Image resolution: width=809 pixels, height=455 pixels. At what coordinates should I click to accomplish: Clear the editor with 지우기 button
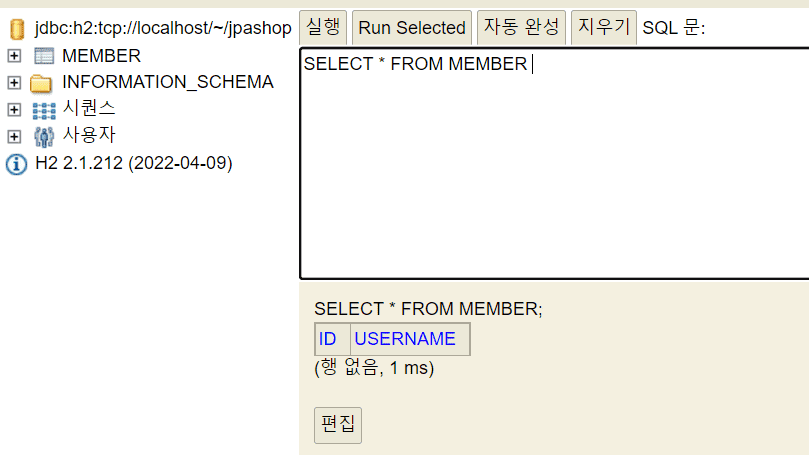604,27
